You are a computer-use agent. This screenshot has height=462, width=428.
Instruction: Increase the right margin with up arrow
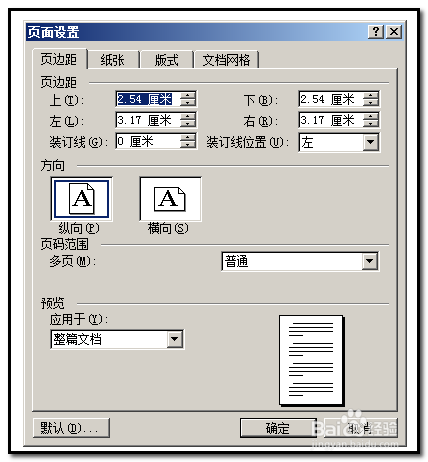click(x=371, y=117)
